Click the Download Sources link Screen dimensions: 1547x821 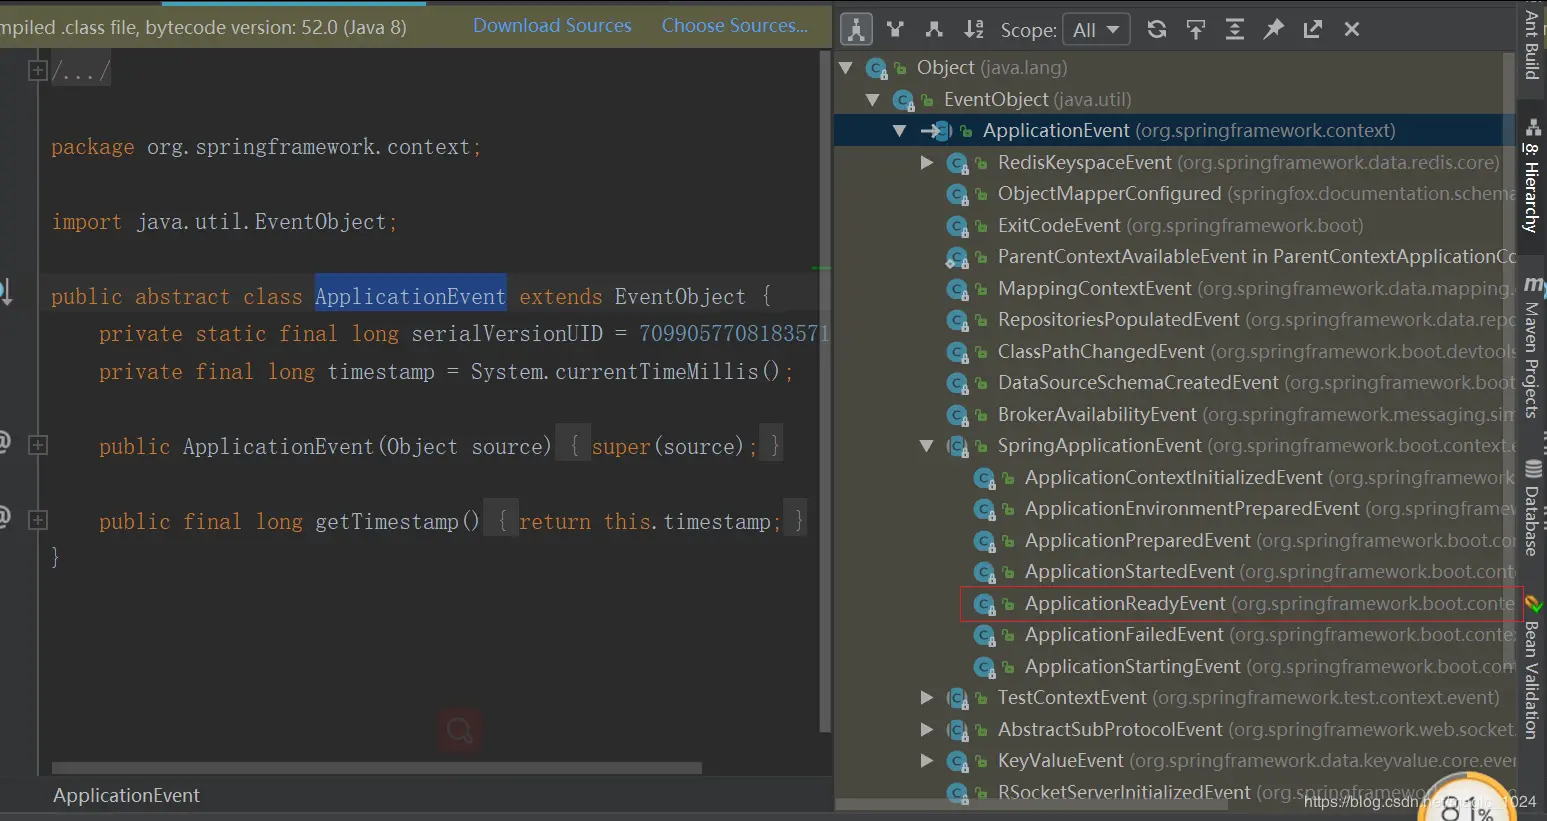[x=552, y=26]
